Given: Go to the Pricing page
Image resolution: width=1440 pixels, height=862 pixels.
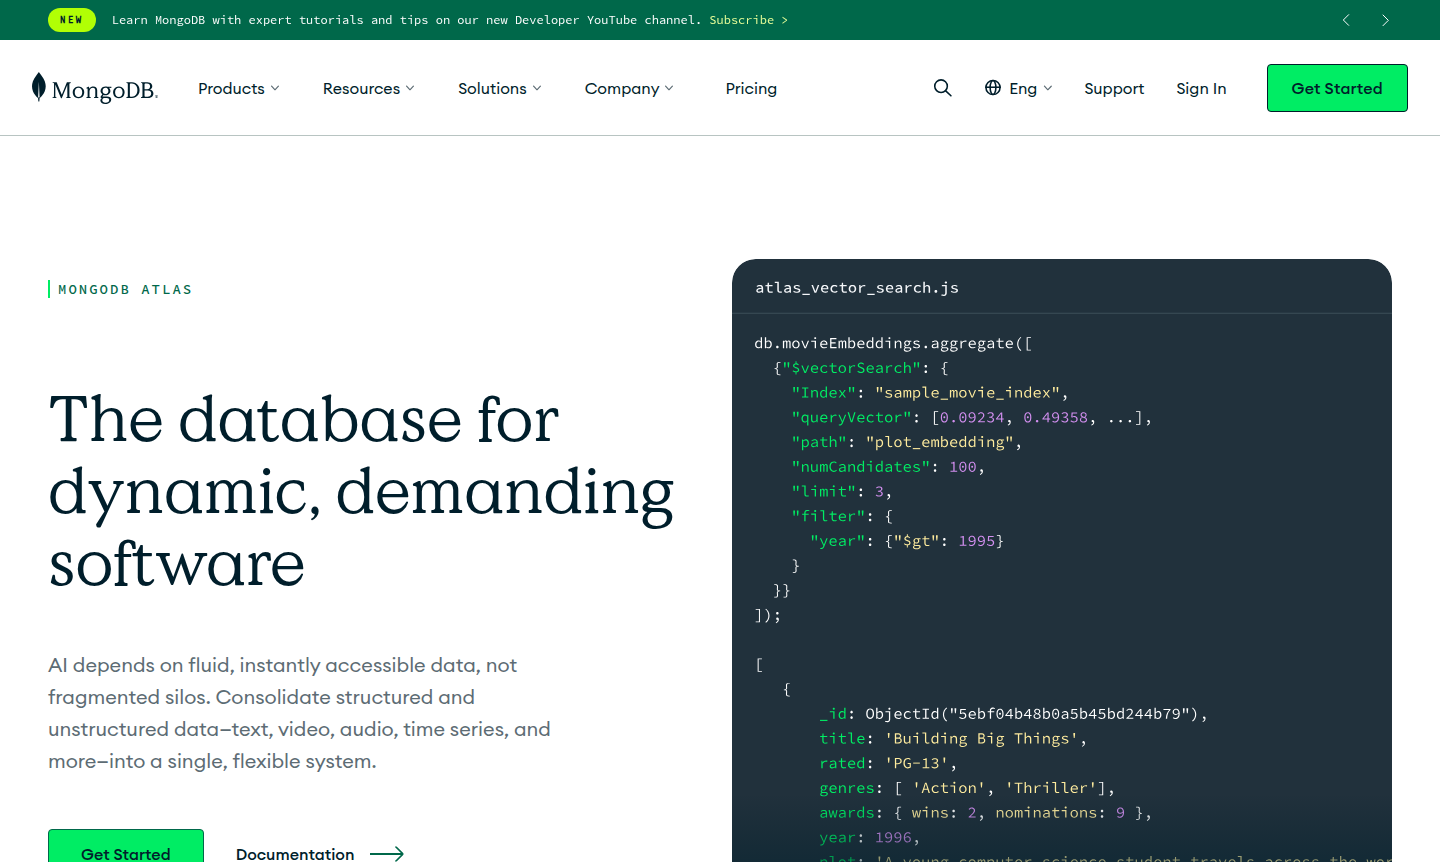Looking at the screenshot, I should tap(751, 88).
